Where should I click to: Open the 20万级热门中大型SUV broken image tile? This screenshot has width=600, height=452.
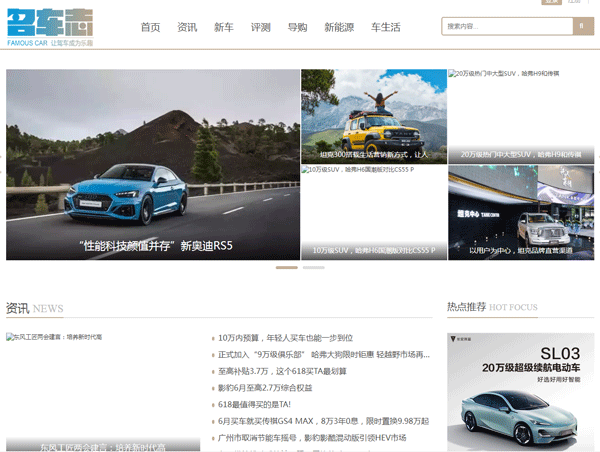point(521,116)
